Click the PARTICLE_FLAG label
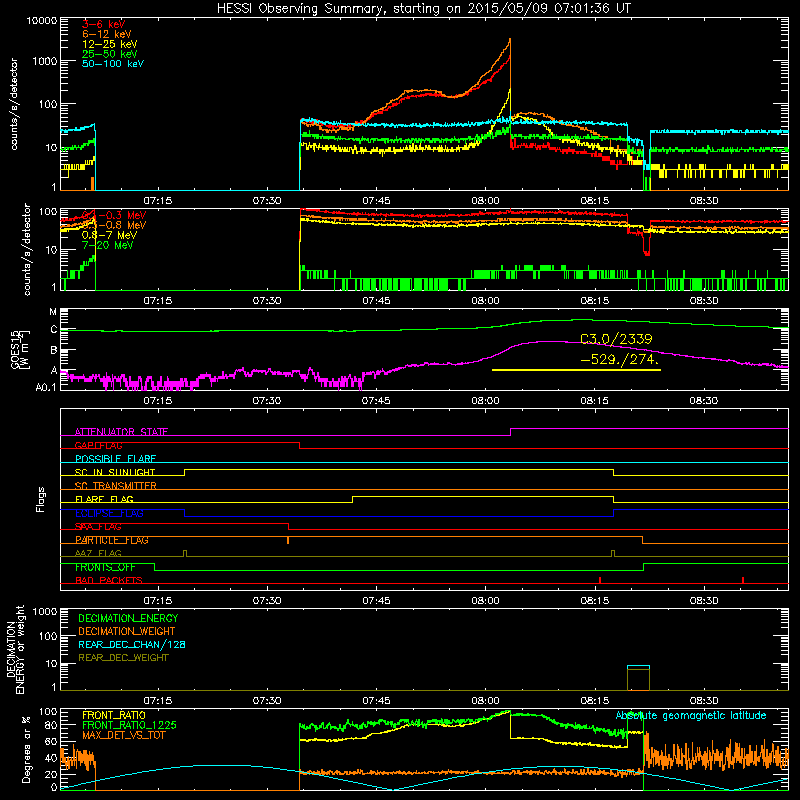 point(112,540)
